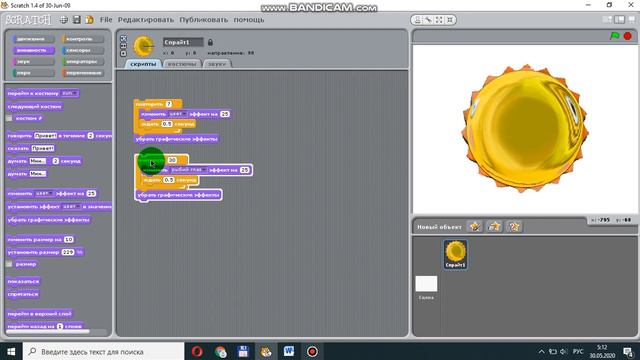
Task: Switch to the костюмы tab
Action: click(x=182, y=64)
